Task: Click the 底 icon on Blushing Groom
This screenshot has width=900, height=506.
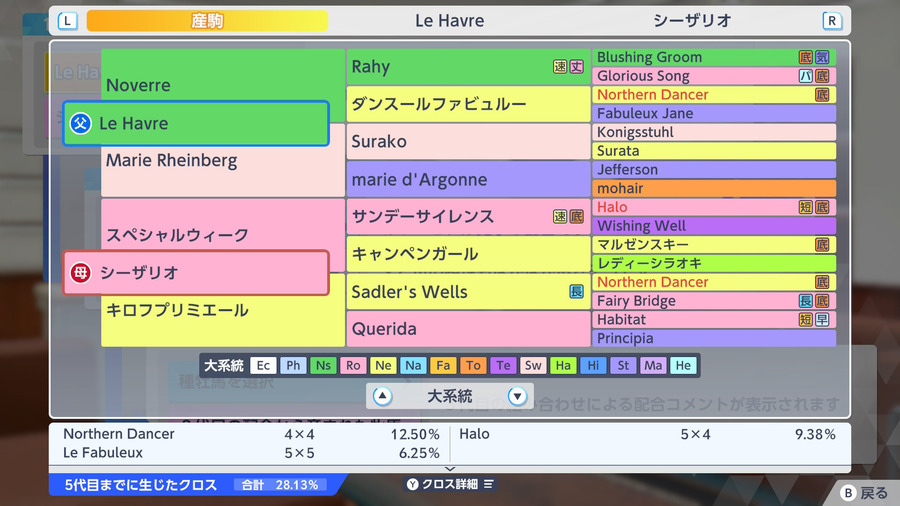Action: coord(806,57)
